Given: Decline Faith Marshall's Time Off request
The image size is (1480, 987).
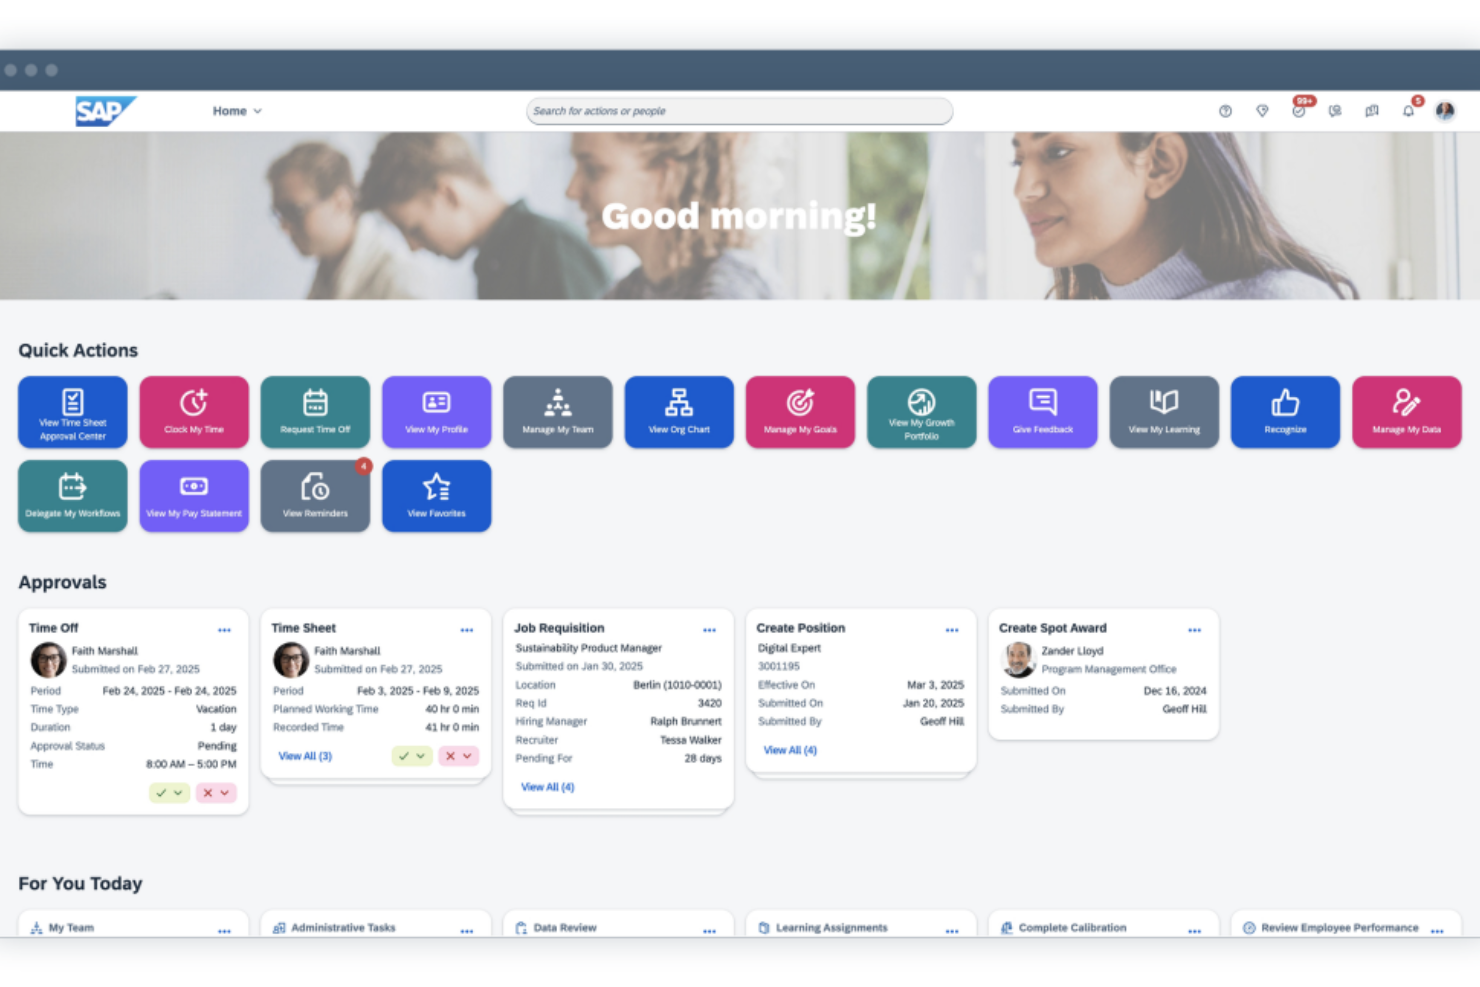Looking at the screenshot, I should 207,793.
